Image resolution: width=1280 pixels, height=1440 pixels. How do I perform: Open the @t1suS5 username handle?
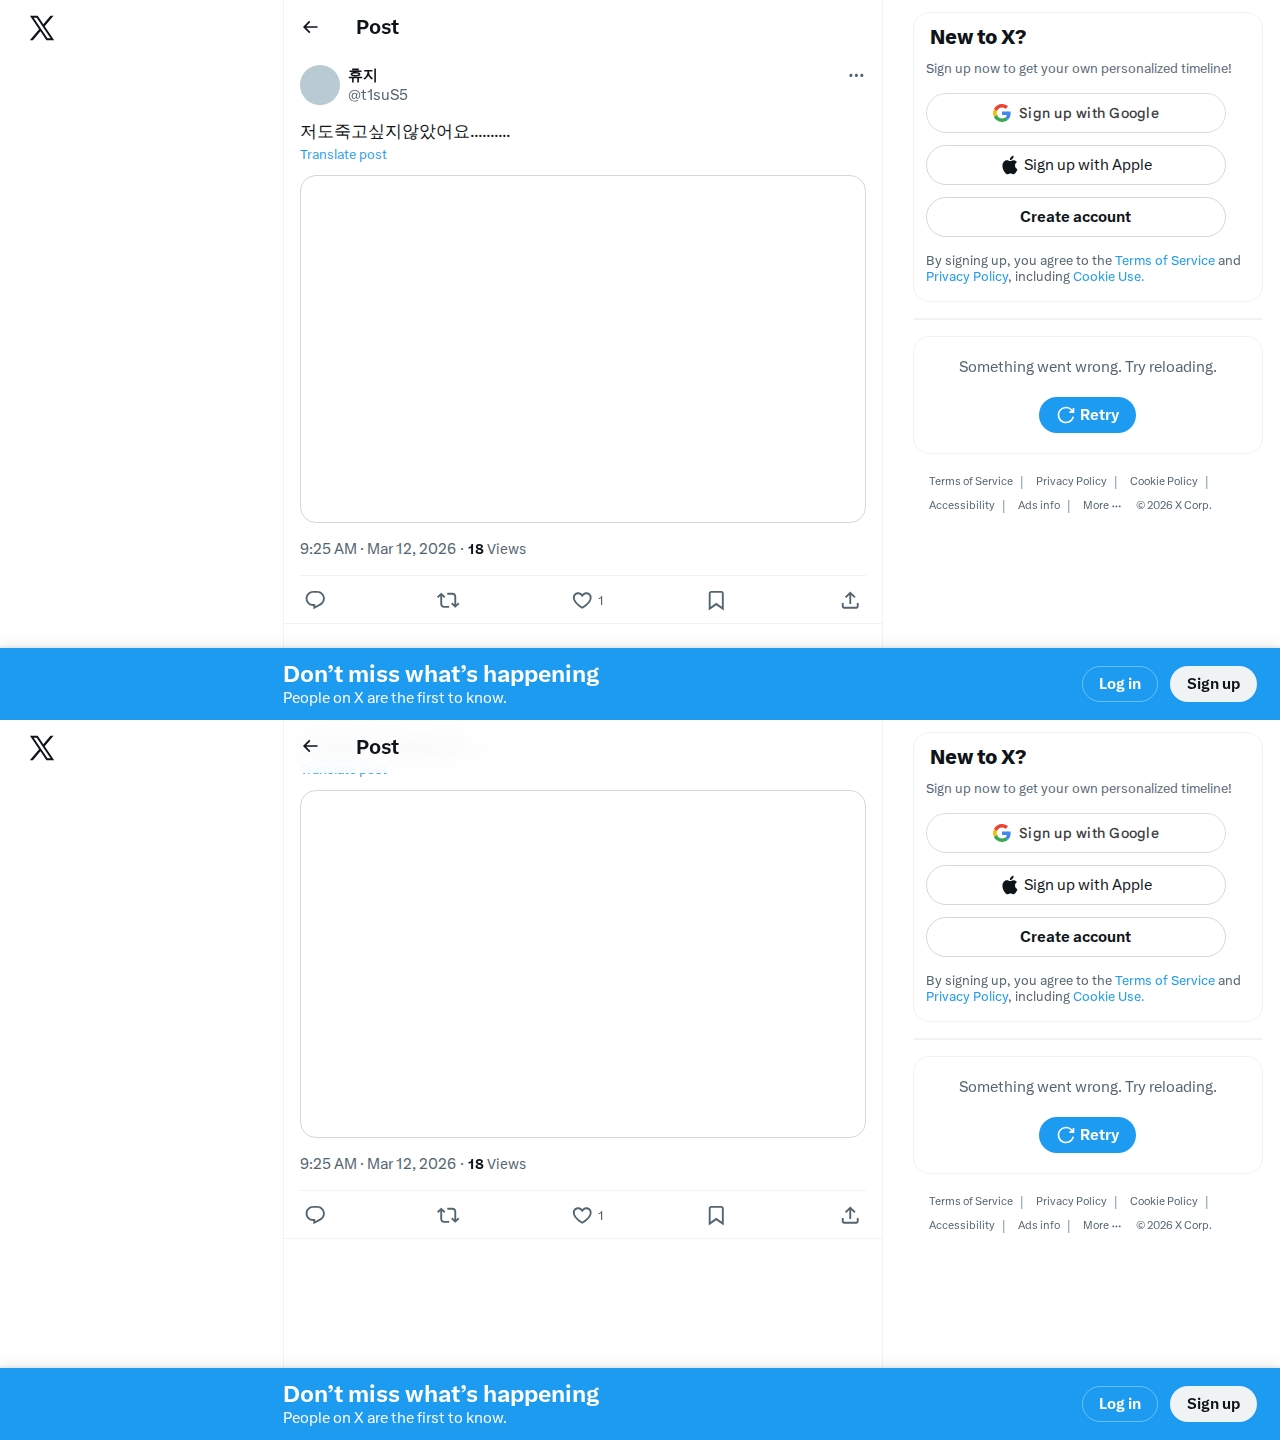(378, 95)
